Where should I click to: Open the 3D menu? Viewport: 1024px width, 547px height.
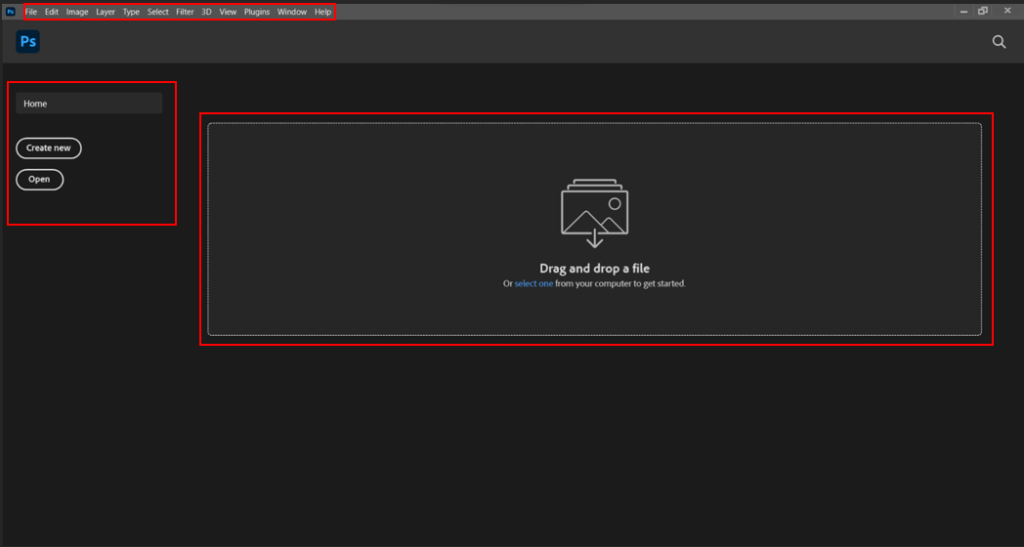click(x=206, y=12)
